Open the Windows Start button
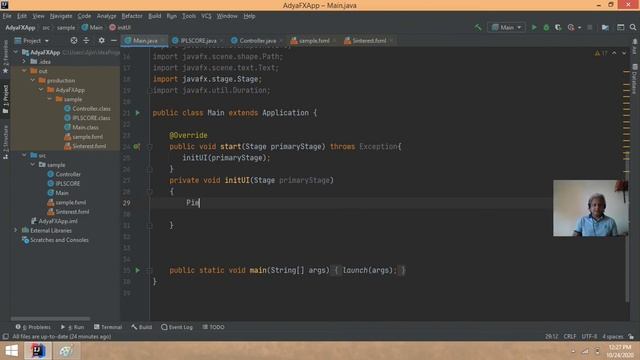Screen dimensions: 640x360 (x=11, y=351)
